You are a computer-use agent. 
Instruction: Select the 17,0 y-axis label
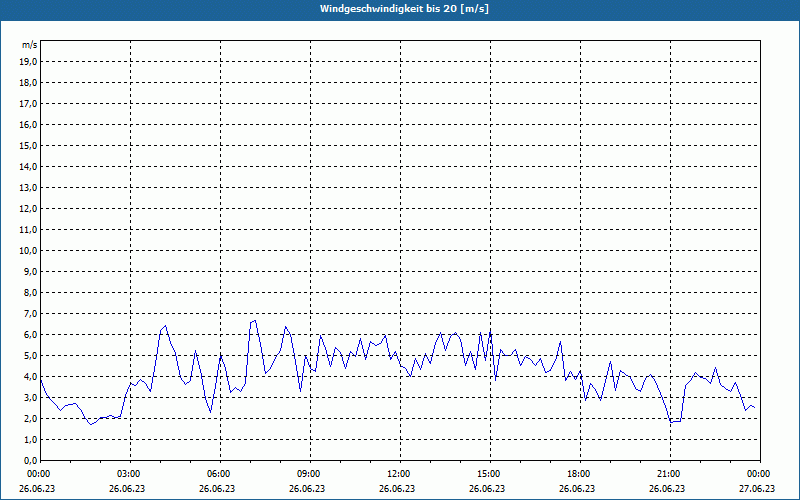pos(29,104)
